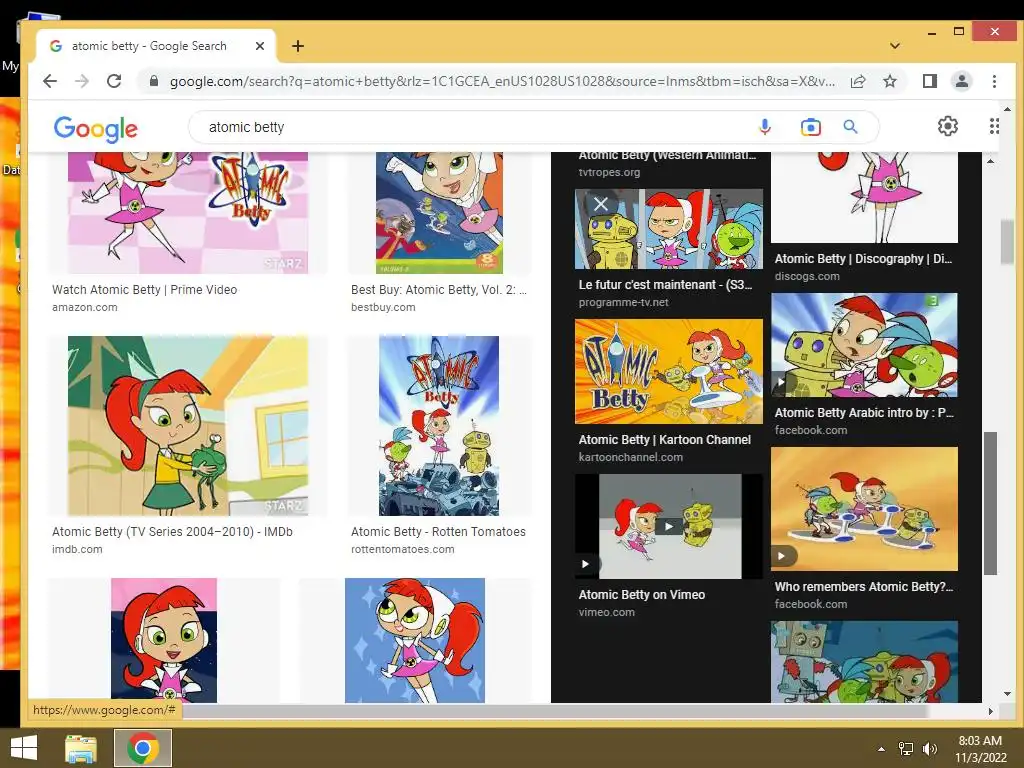Click the Chrome forward arrow
This screenshot has height=768, width=1024.
82,81
